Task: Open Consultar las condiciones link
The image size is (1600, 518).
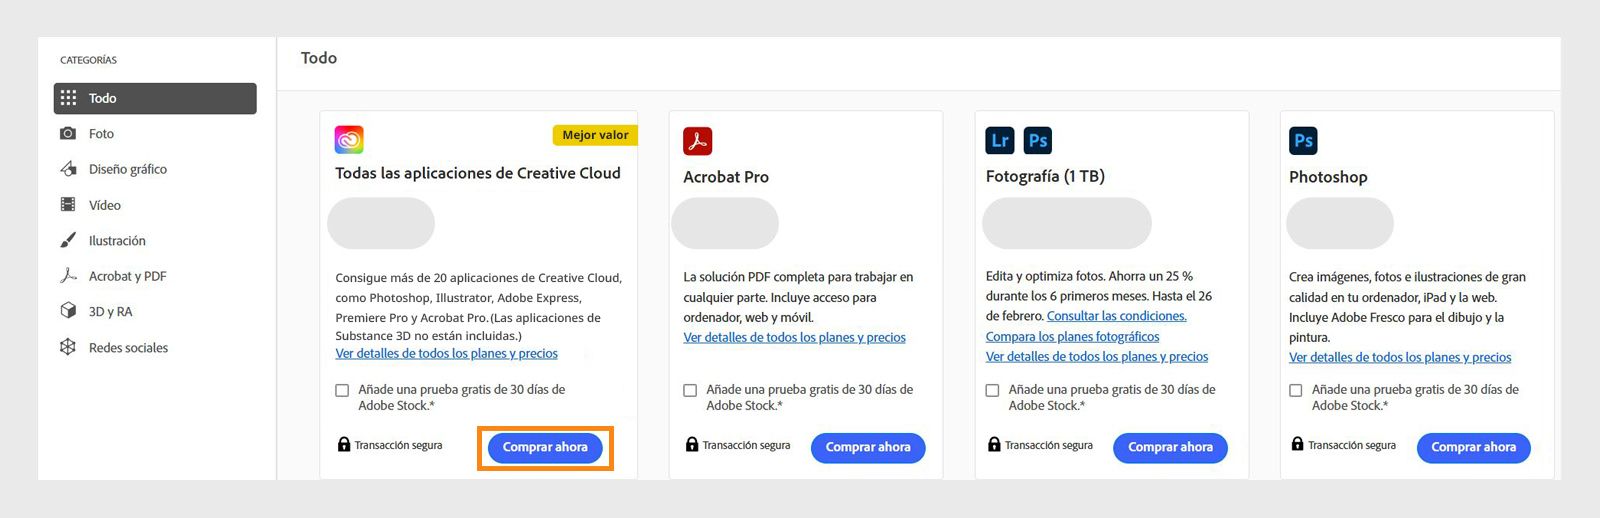Action: (1116, 316)
